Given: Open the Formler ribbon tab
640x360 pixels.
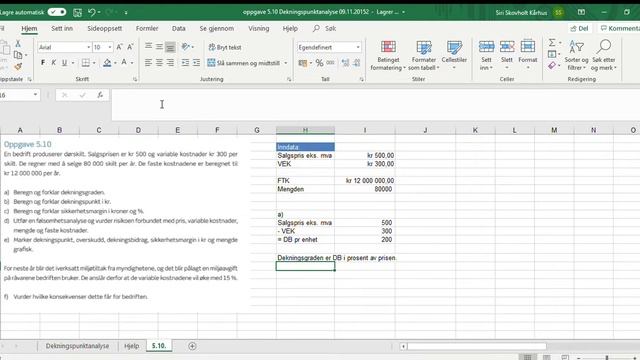Looking at the screenshot, I should click(x=147, y=28).
